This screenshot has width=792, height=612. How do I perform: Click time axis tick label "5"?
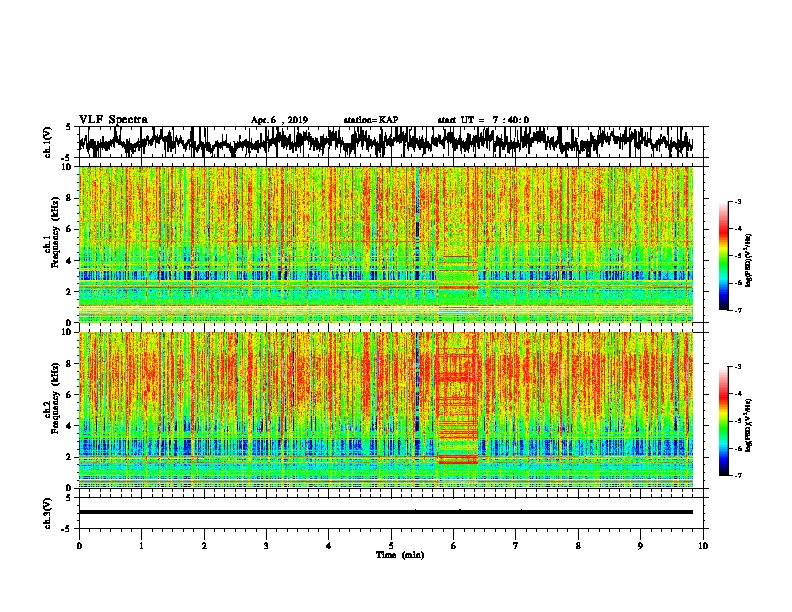pos(391,546)
